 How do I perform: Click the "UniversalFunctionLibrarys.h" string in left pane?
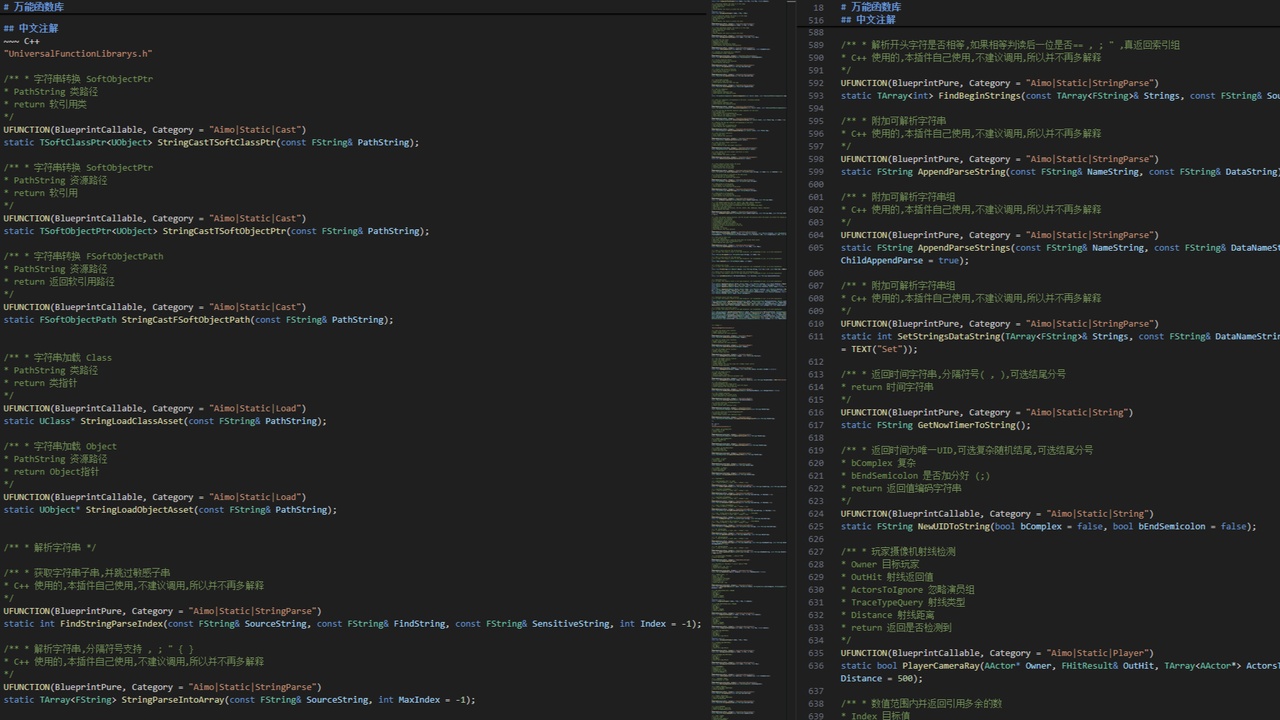pyautogui.click(x=78, y=54)
